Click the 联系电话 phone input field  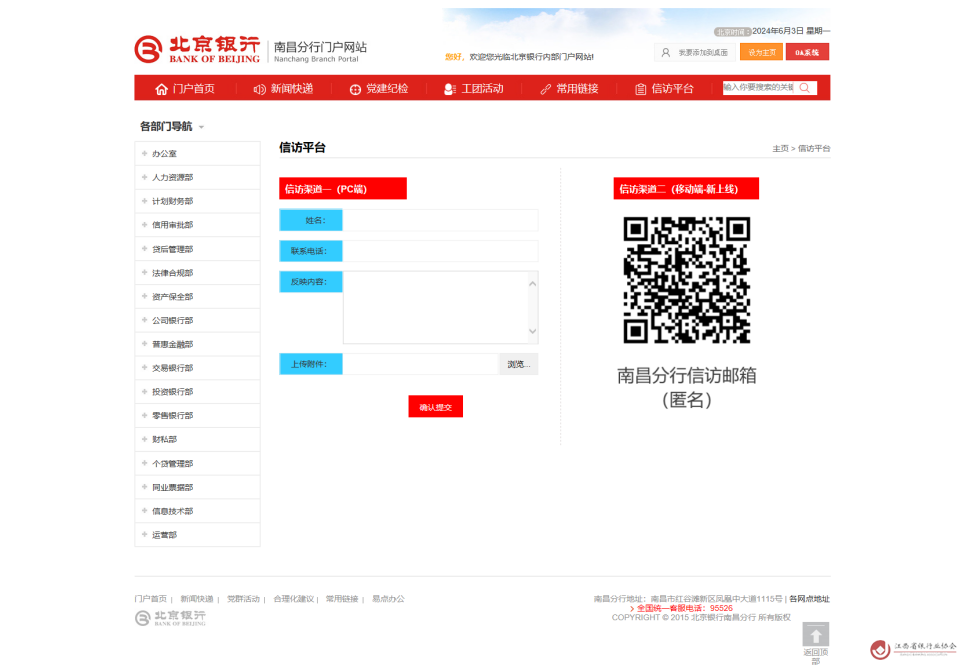tap(440, 251)
